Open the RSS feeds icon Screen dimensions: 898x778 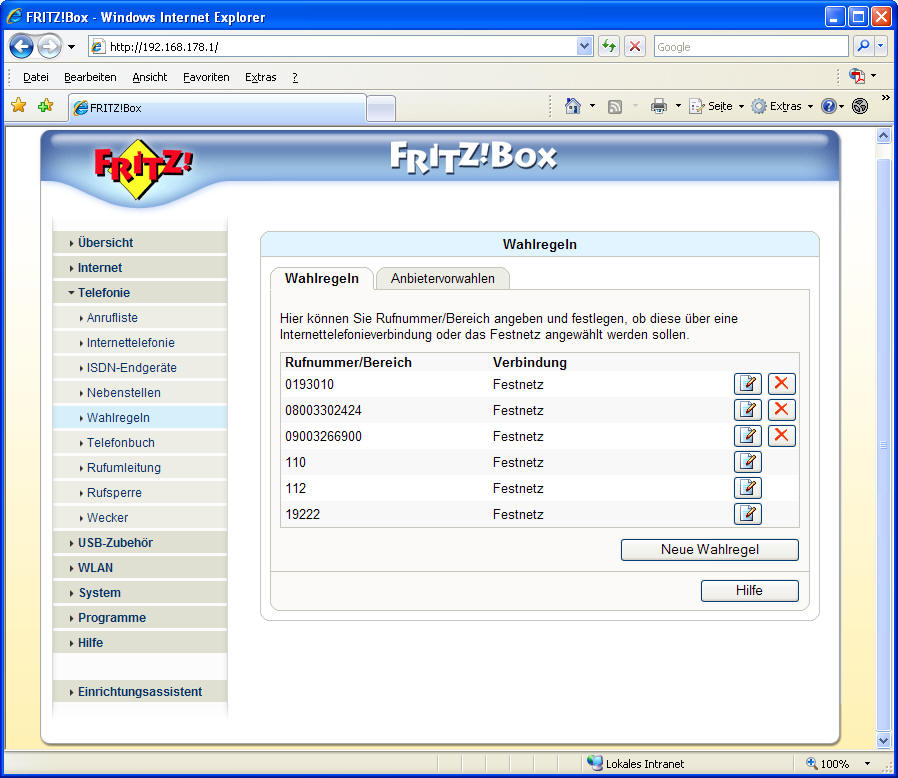click(615, 107)
